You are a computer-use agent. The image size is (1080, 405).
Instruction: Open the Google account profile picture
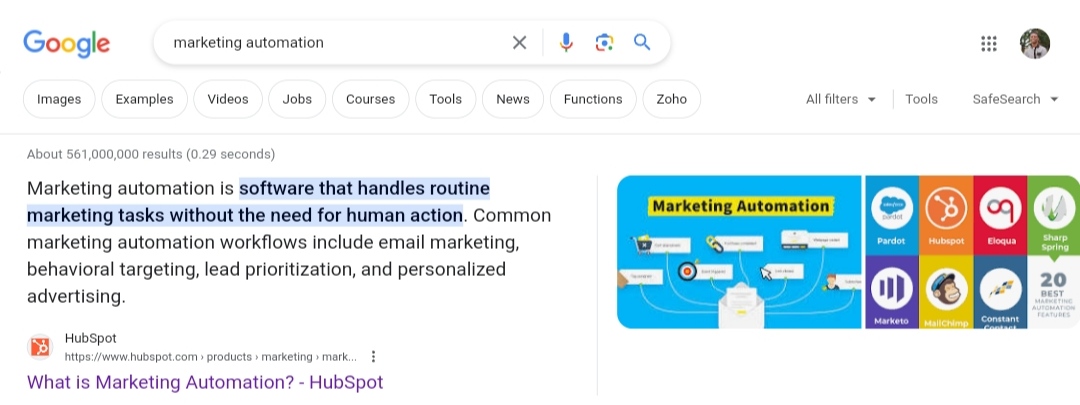click(1035, 43)
